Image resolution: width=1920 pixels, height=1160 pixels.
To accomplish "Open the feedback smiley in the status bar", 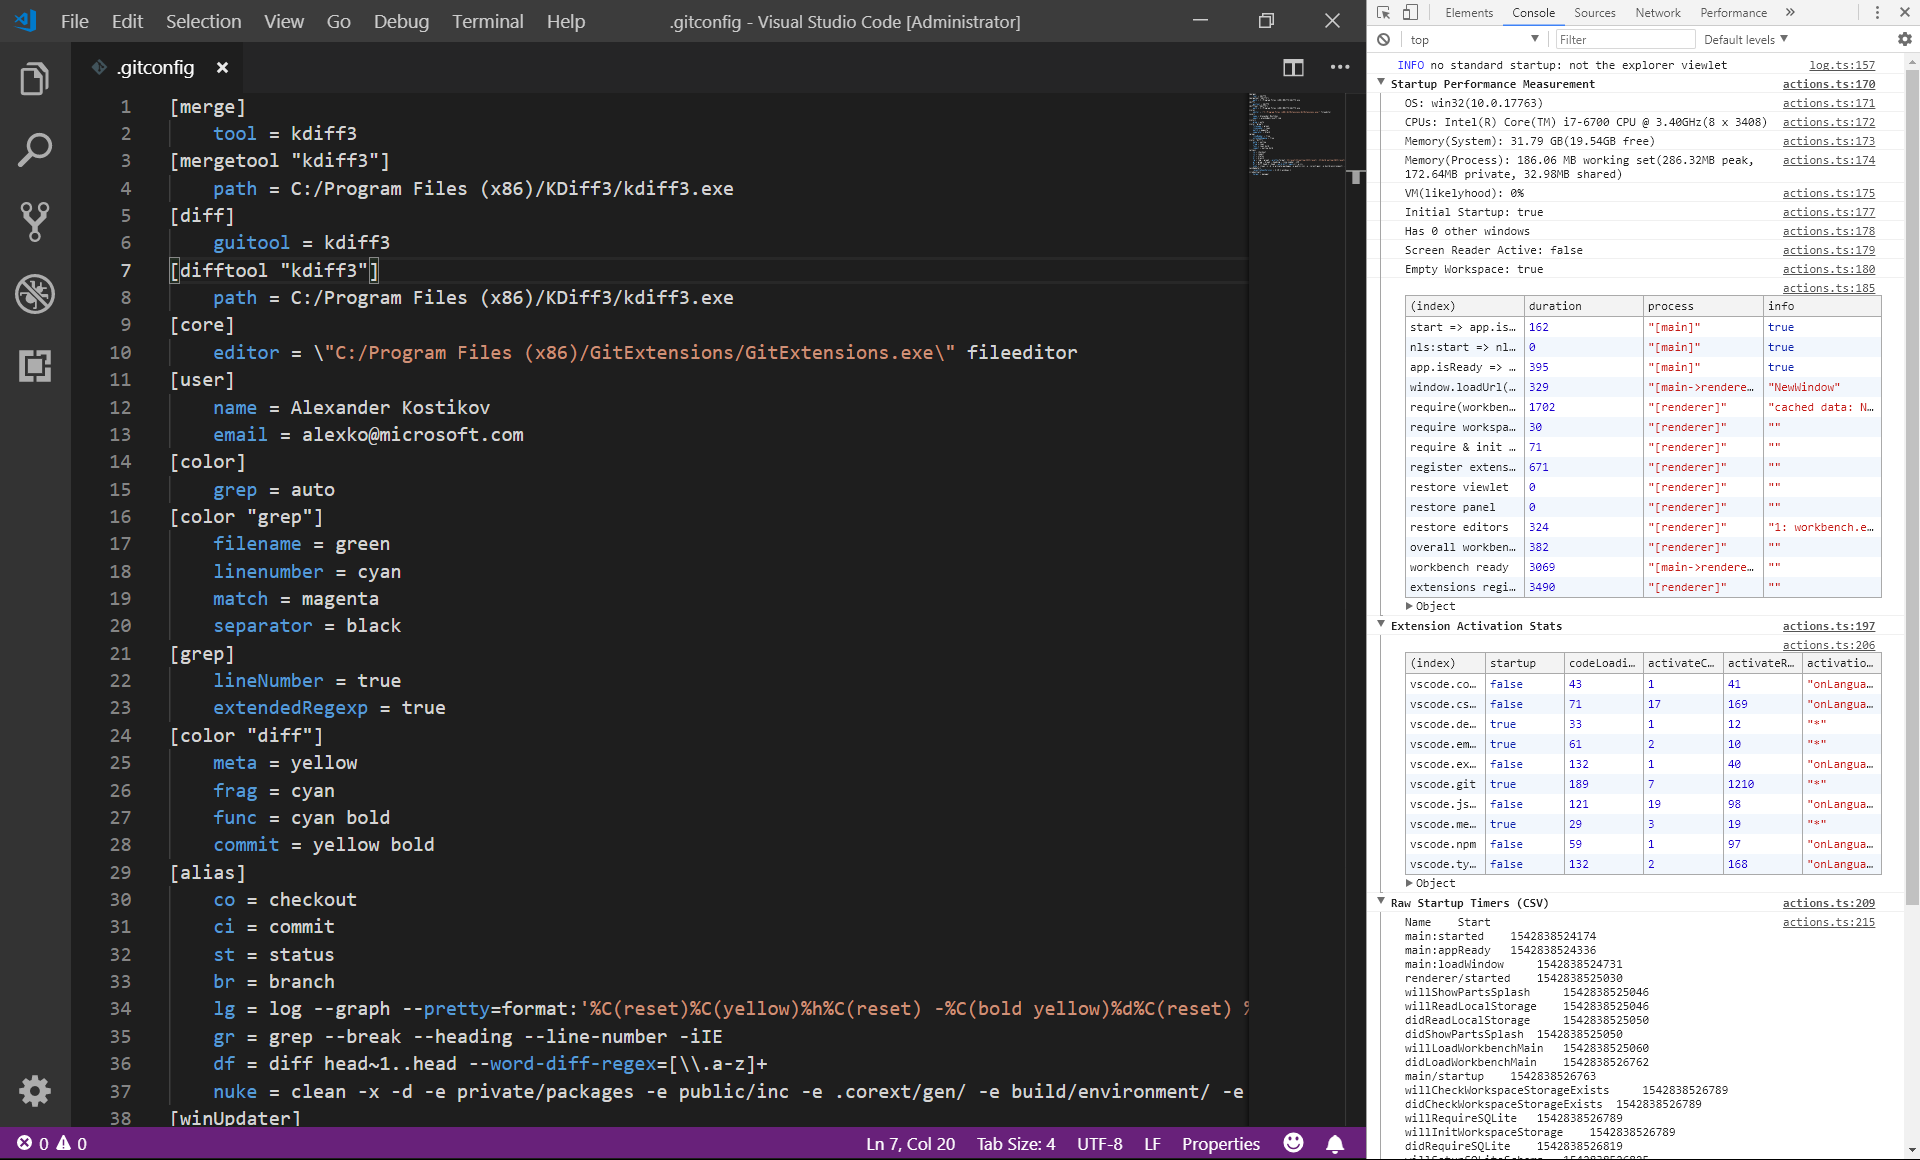I will click(1293, 1143).
